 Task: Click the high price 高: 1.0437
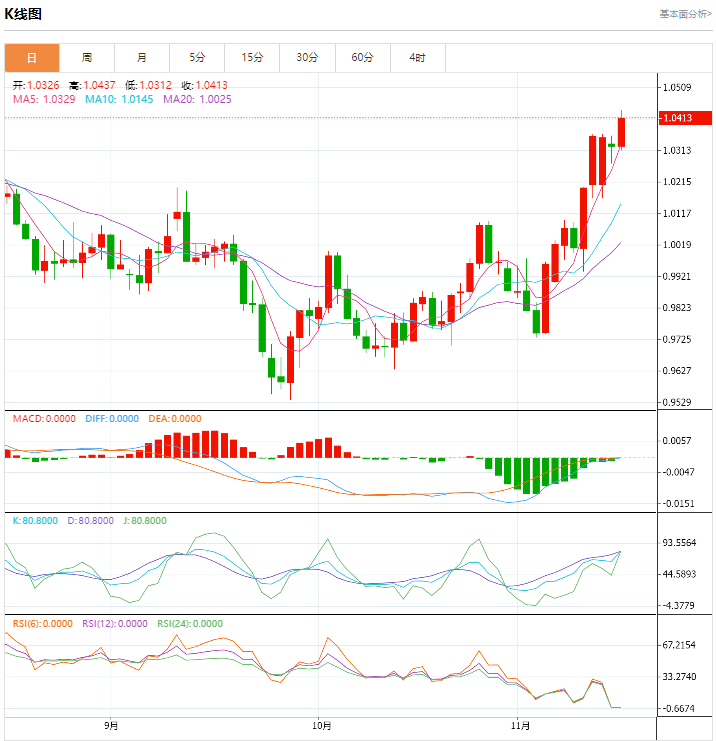click(x=92, y=85)
